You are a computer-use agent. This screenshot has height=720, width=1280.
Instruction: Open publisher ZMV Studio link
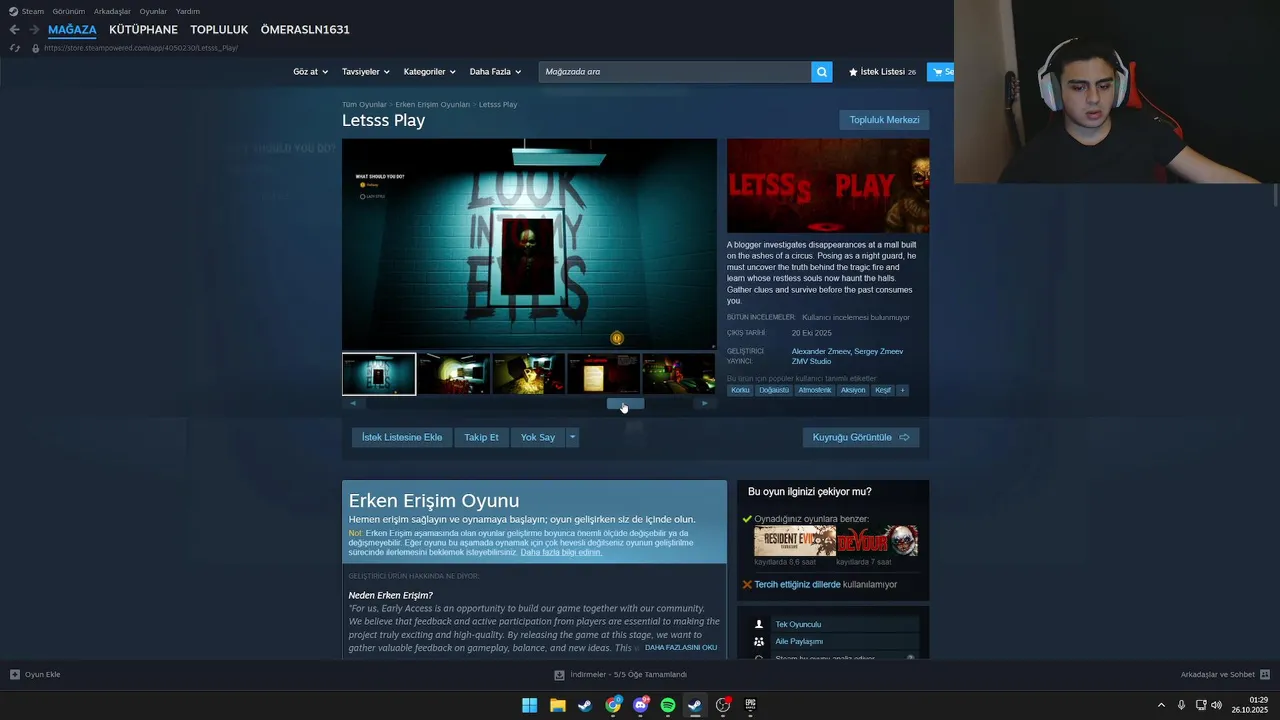tap(811, 361)
